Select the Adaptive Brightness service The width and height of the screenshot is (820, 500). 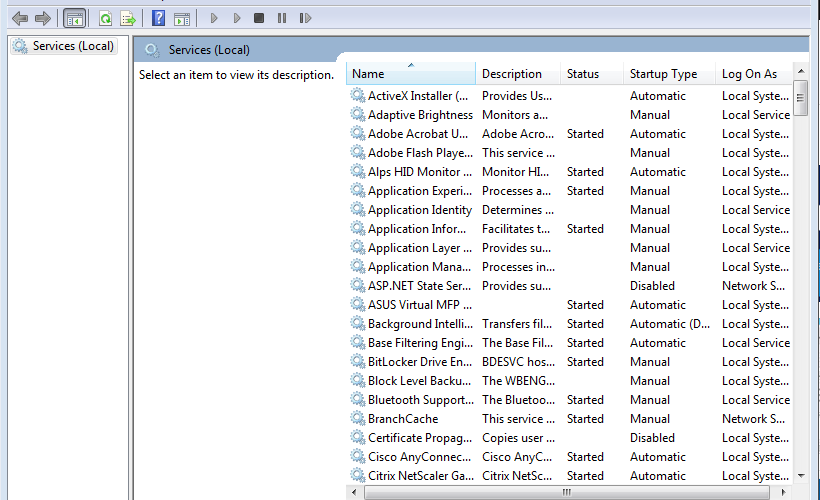pos(420,115)
